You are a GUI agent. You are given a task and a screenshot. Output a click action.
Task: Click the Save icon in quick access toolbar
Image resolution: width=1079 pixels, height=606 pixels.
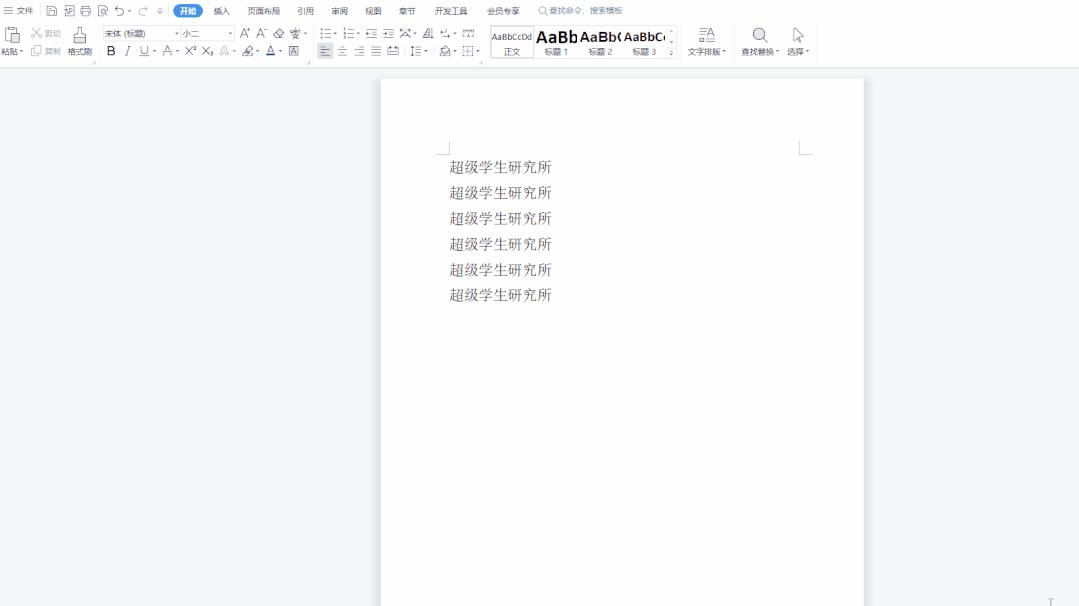coord(52,11)
